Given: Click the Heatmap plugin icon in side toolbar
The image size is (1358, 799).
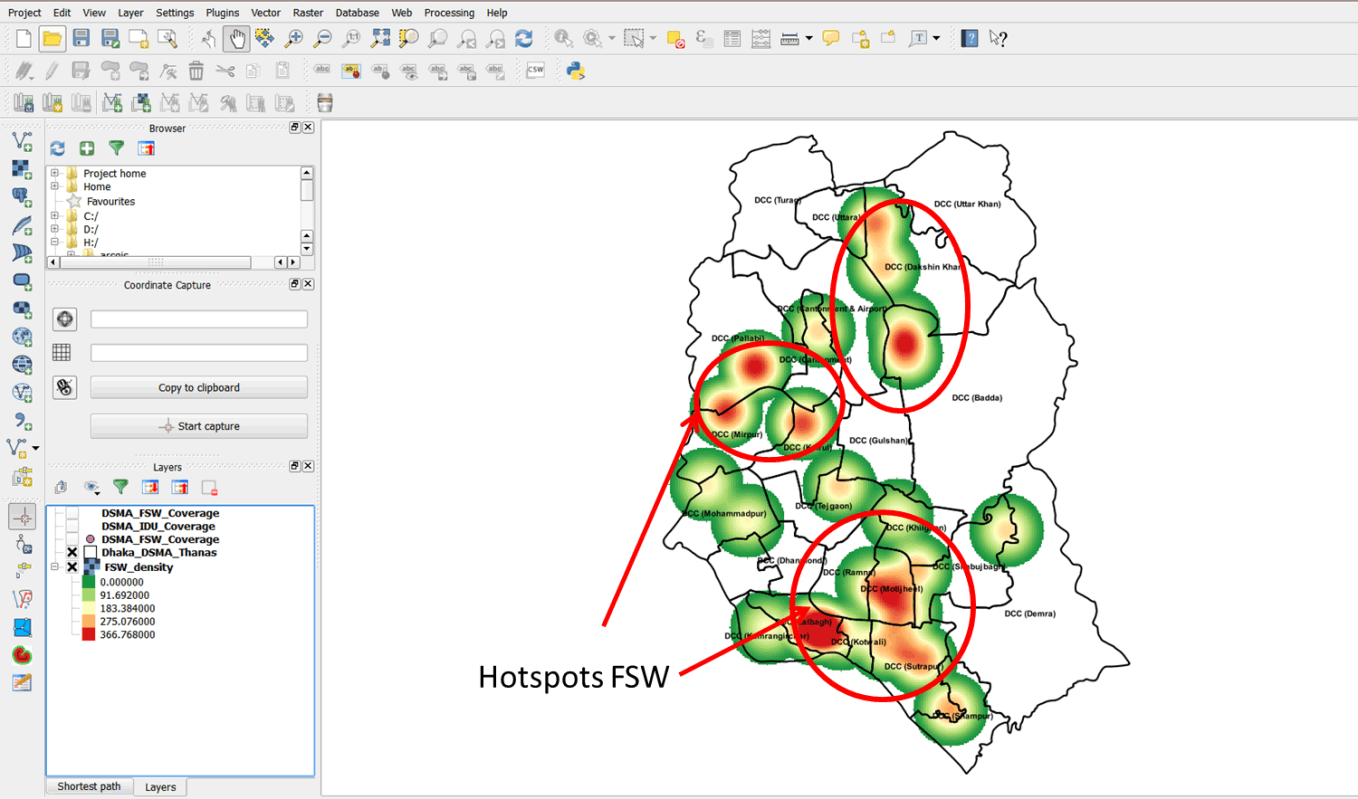Looking at the screenshot, I should [x=22, y=655].
